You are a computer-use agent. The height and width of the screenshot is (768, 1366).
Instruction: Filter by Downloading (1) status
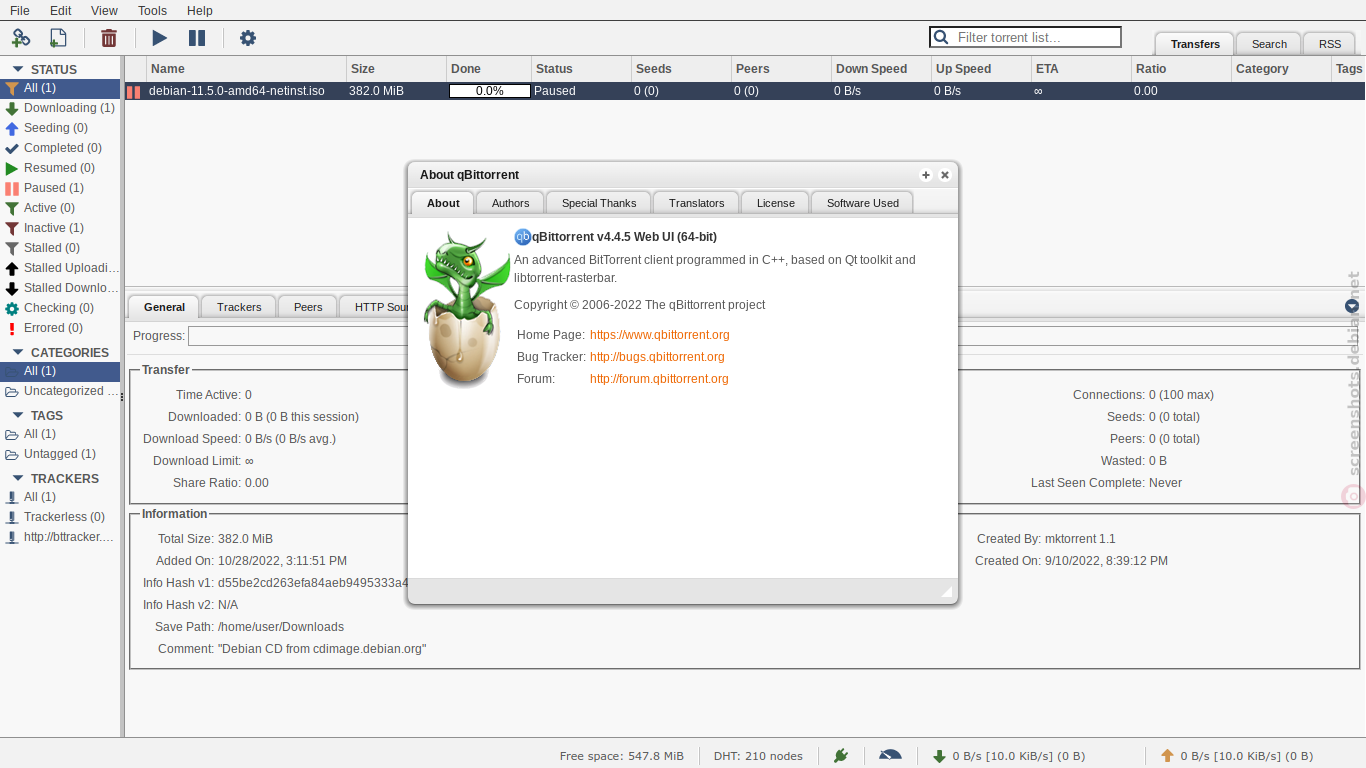pyautogui.click(x=60, y=108)
